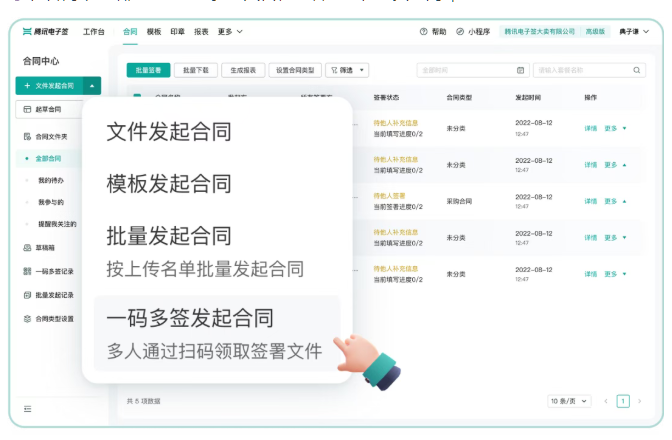Screen dimensions: 672x440
Task: Select 全部合同 in the sidebar
Action: point(48,159)
